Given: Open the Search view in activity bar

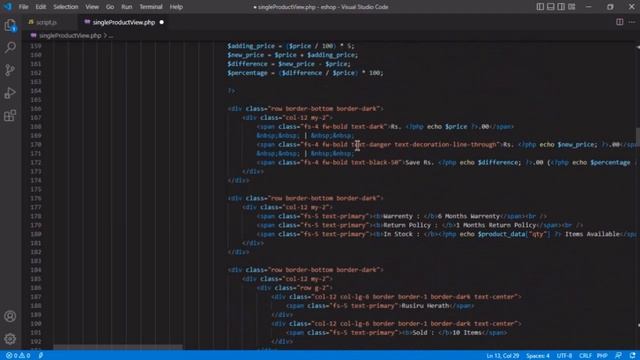Looking at the screenshot, I should coord(10,47).
